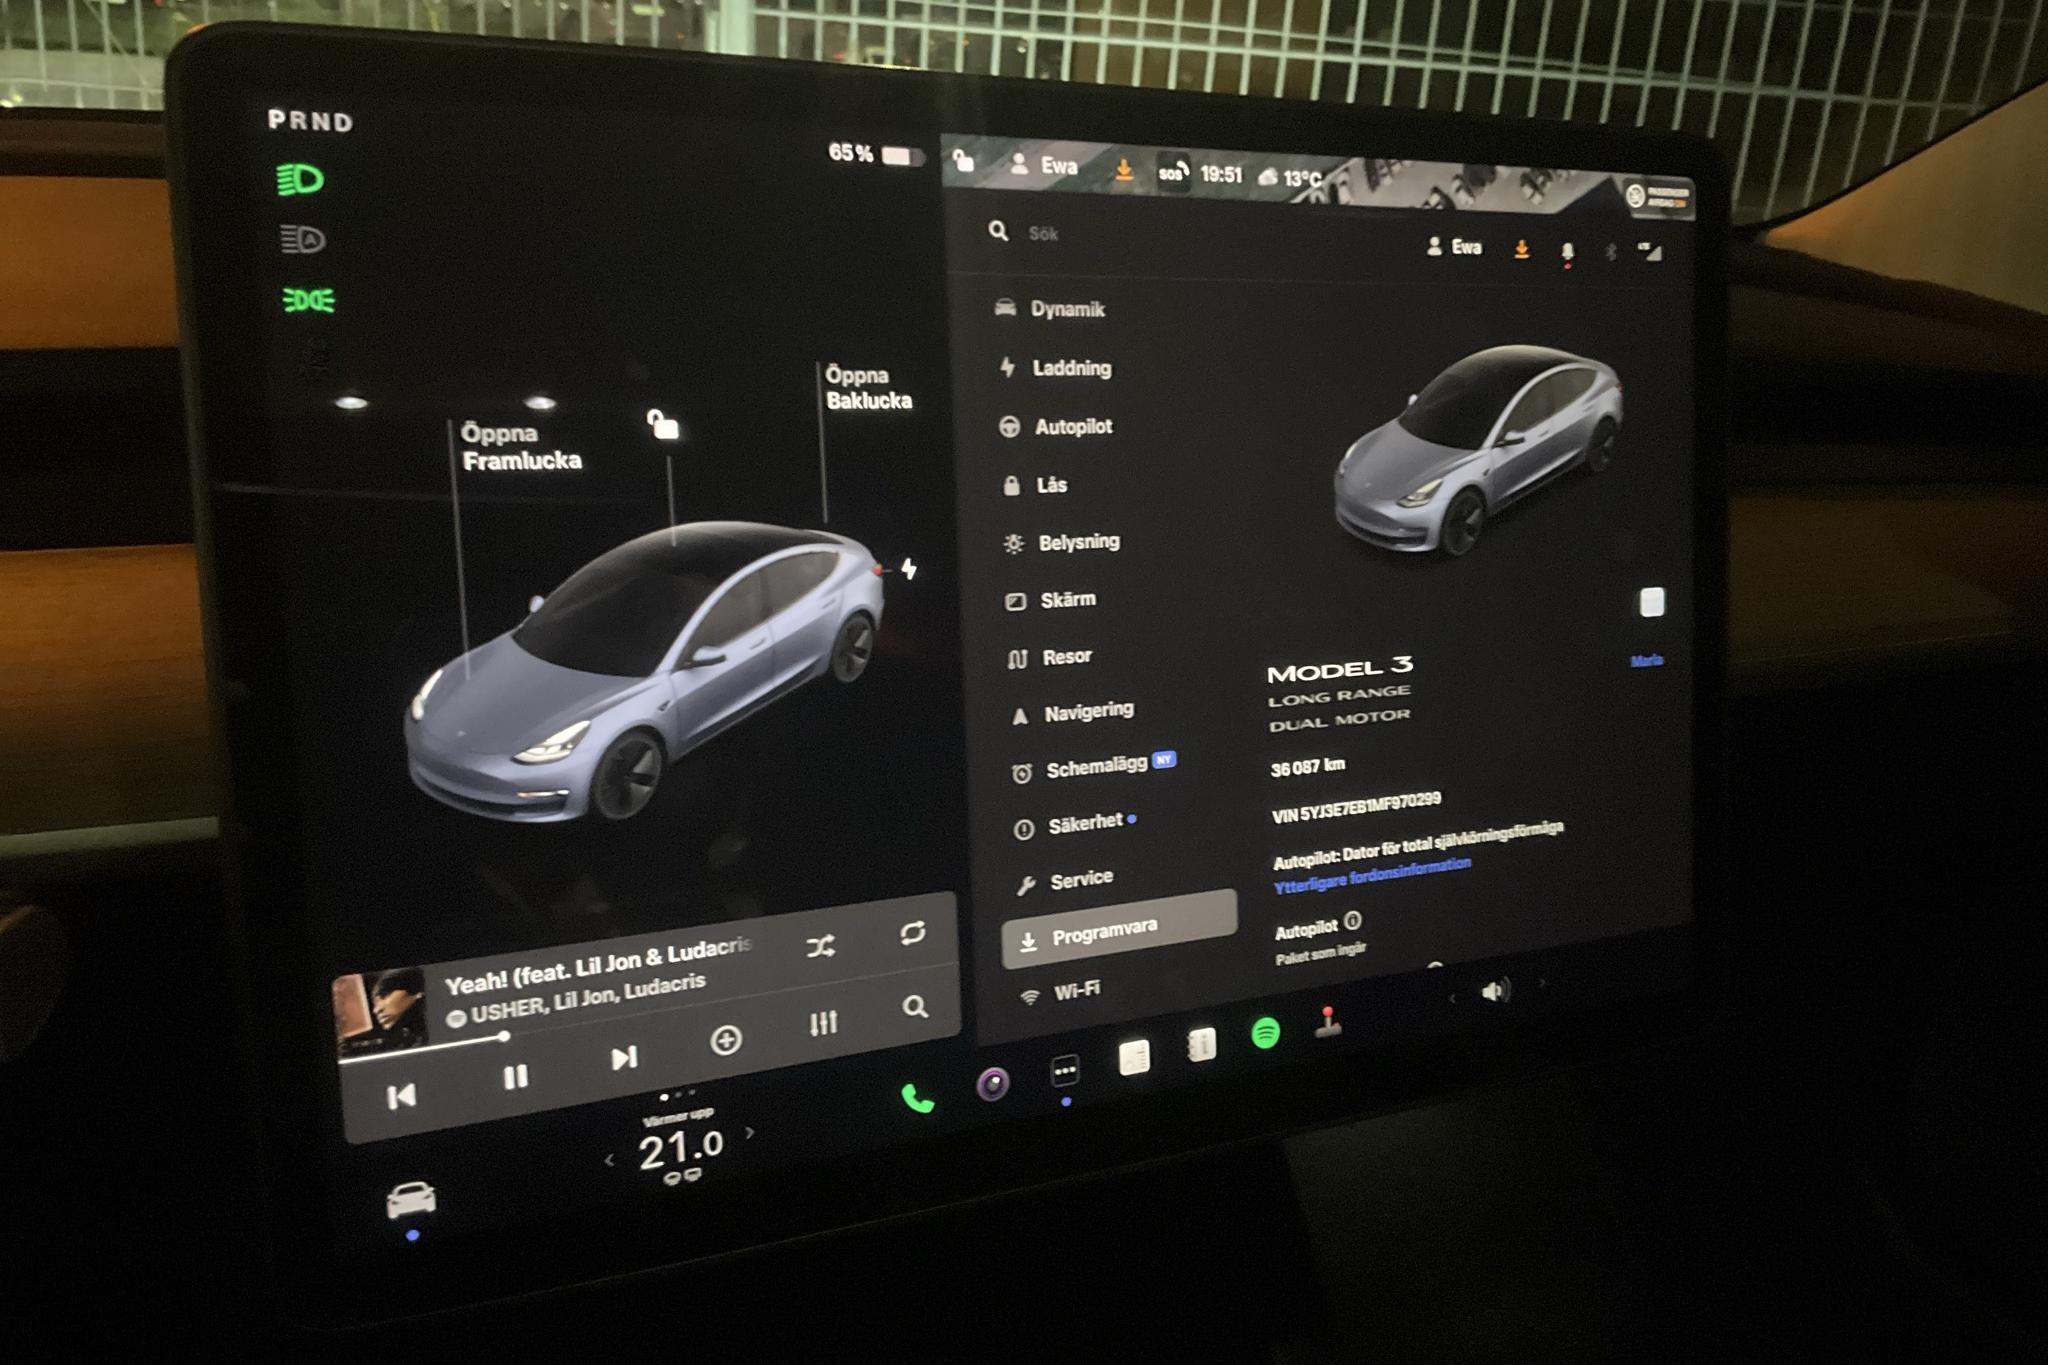Open the green Phone app

[918, 1099]
